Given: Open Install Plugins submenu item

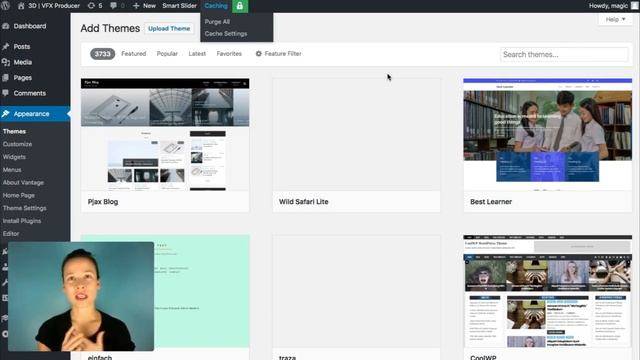Looking at the screenshot, I should (x=22, y=221).
